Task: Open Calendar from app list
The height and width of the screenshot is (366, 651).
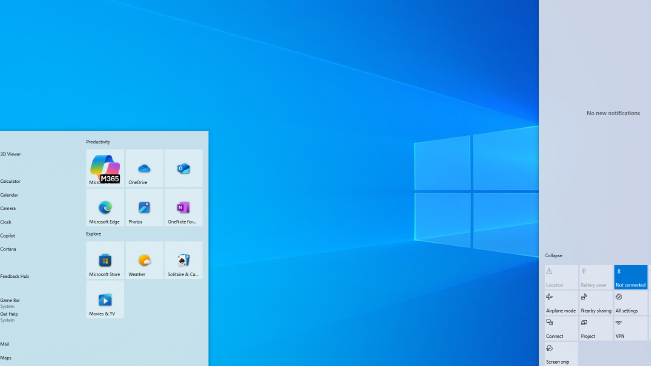Action: [x=9, y=195]
